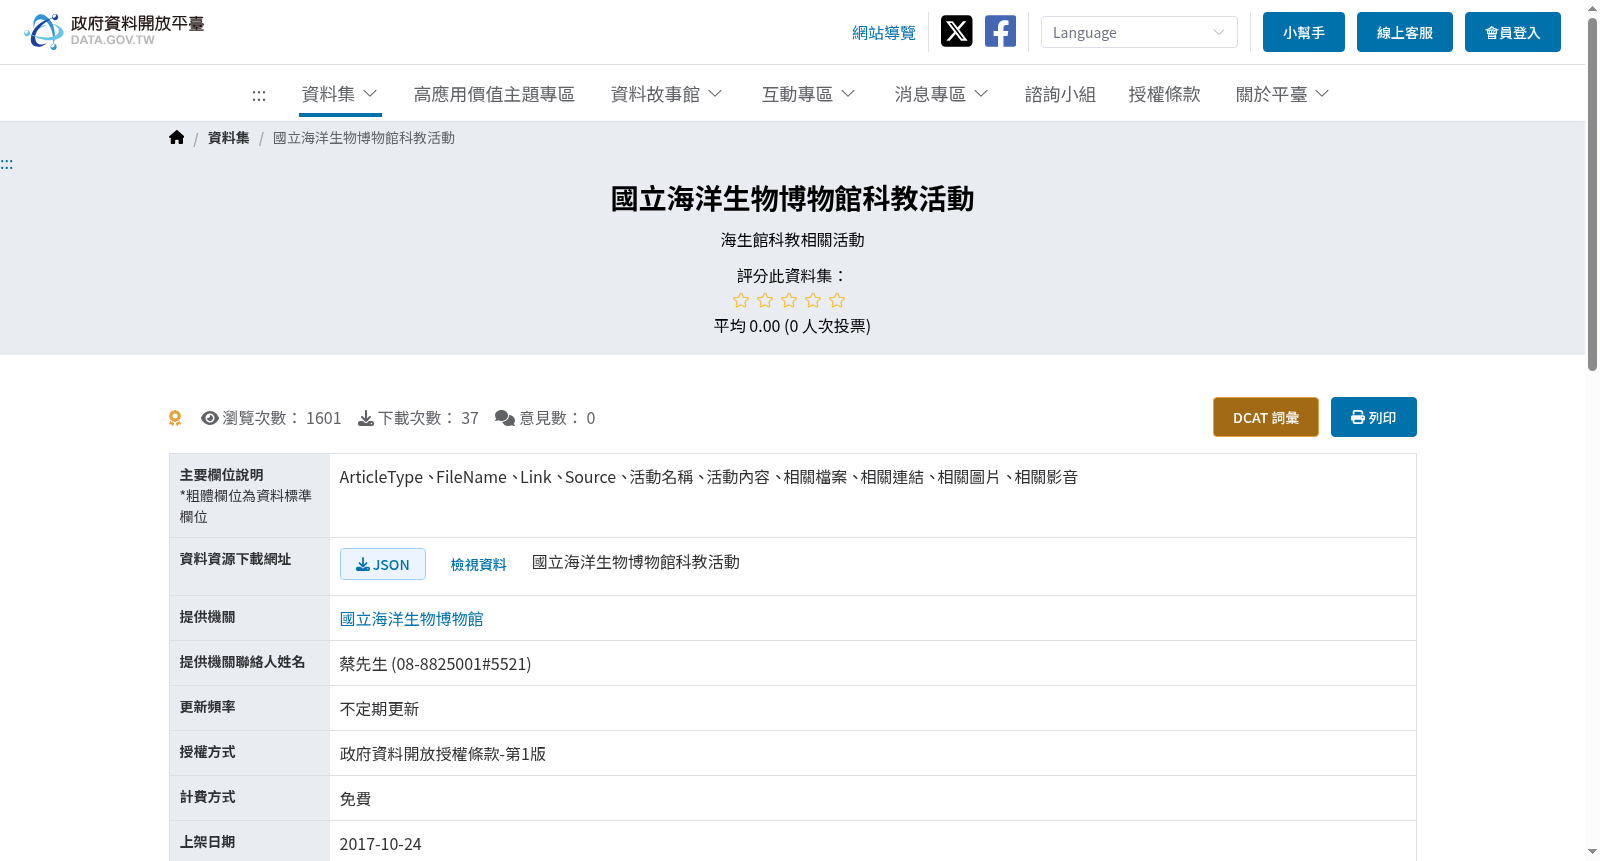Open 高應用價值主題專區 menu item

(x=494, y=94)
